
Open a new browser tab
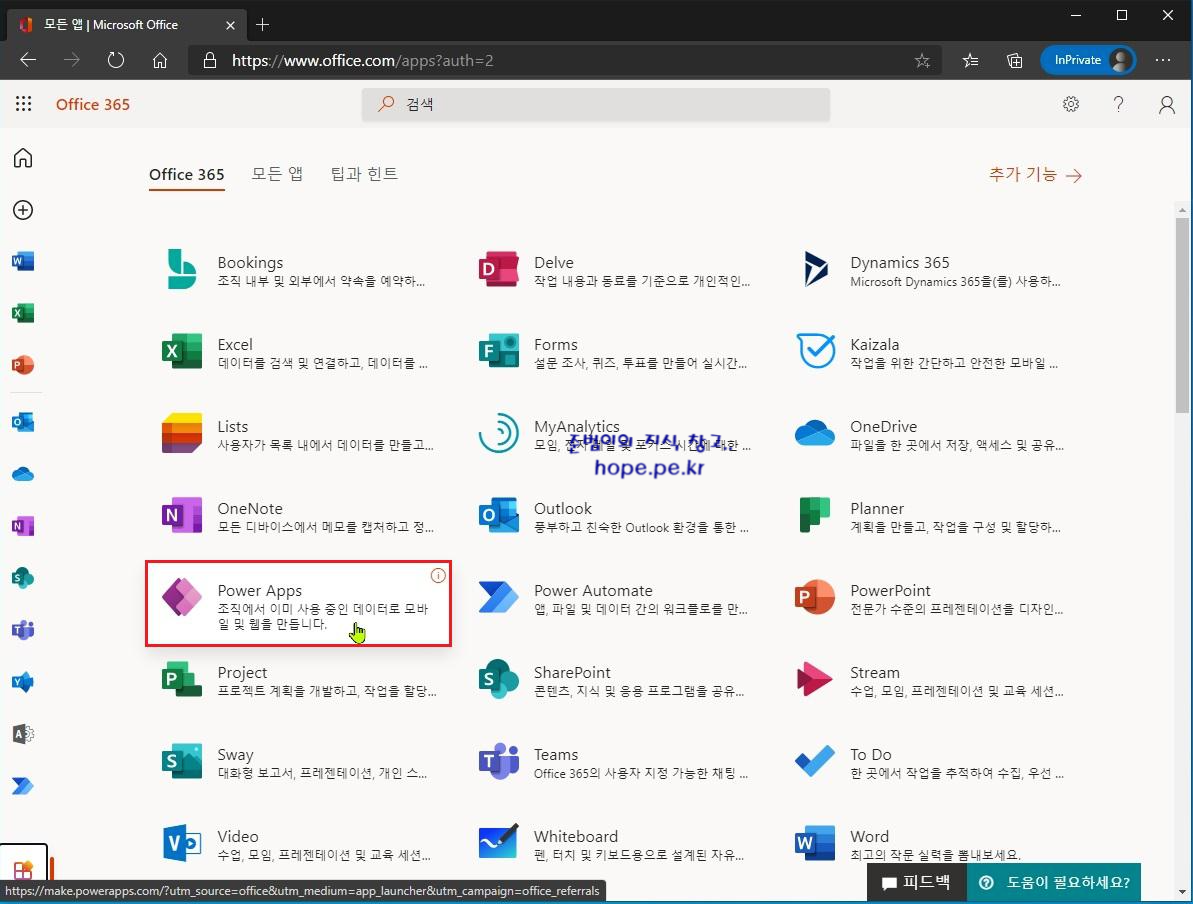pos(262,24)
